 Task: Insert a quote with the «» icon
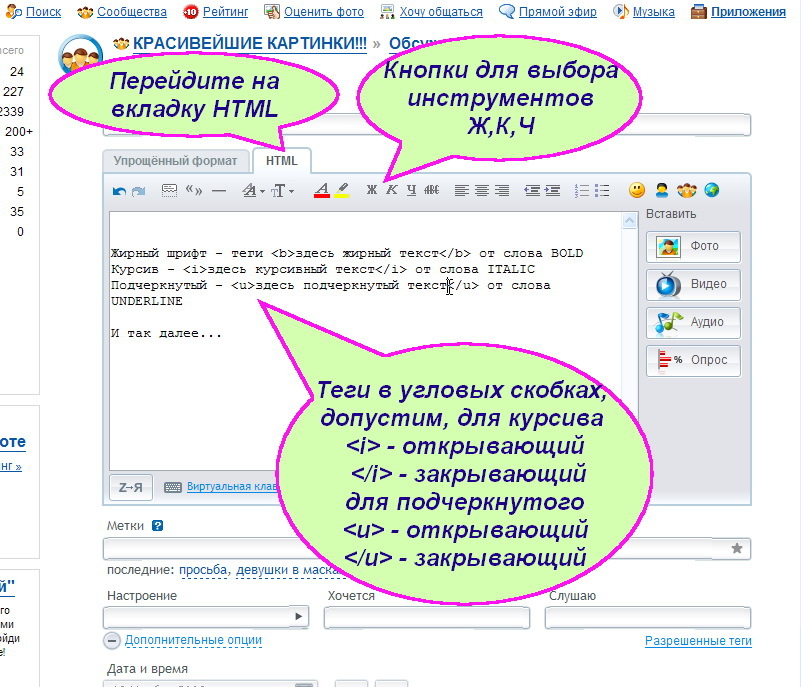pyautogui.click(x=194, y=191)
